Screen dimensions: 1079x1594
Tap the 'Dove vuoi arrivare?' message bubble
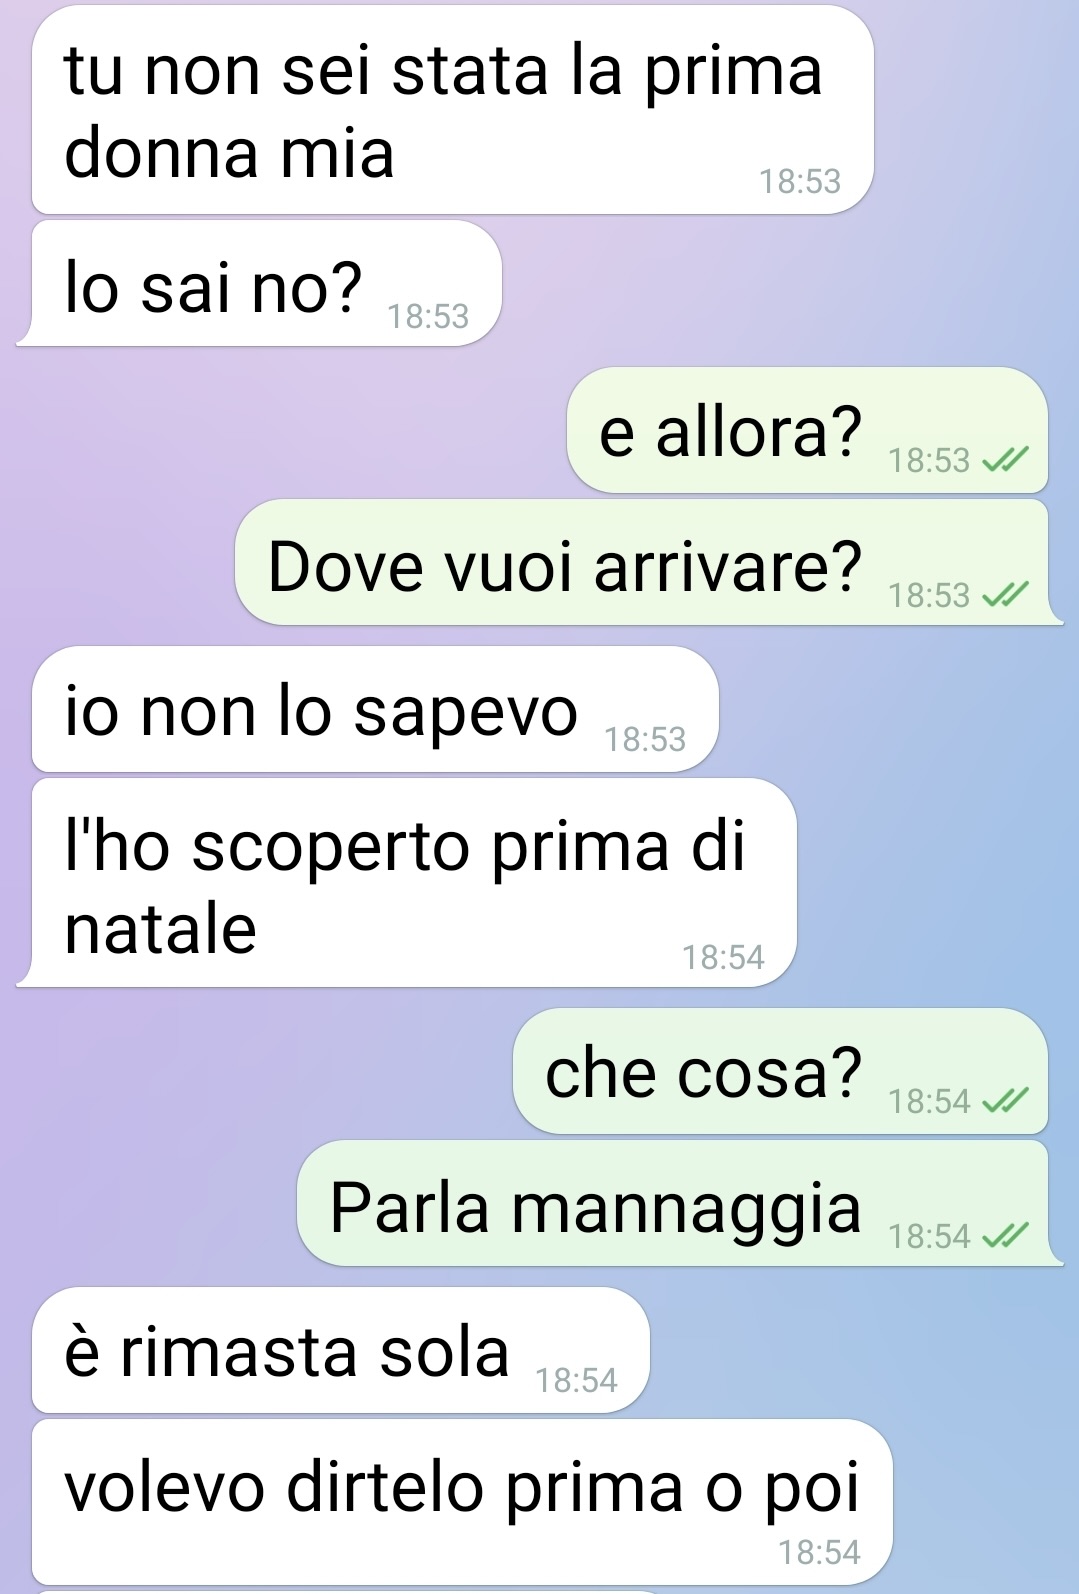tap(649, 563)
